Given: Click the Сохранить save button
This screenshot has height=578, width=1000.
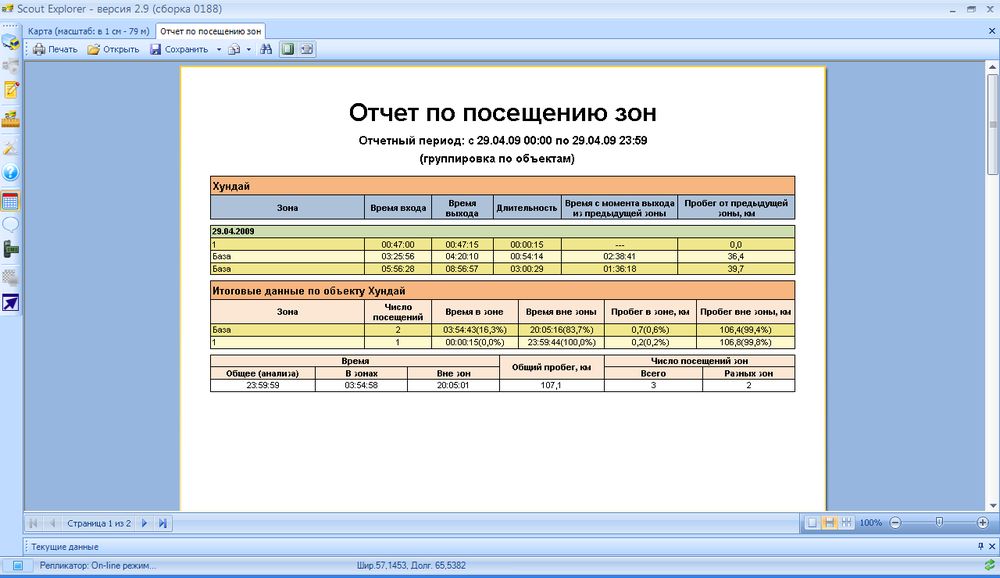Looking at the screenshot, I should tap(179, 49).
